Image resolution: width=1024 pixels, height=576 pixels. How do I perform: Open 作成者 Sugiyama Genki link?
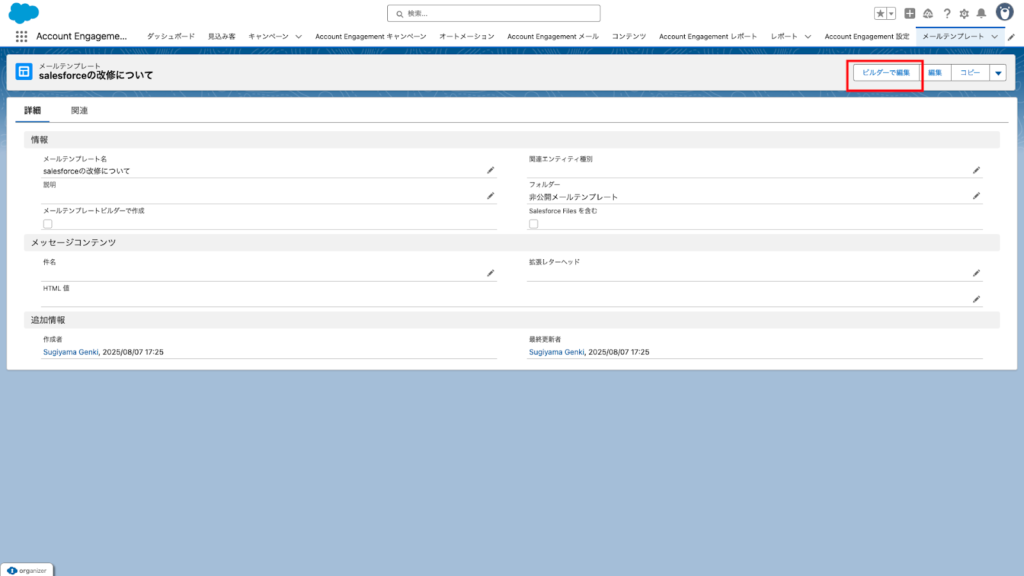coord(71,352)
